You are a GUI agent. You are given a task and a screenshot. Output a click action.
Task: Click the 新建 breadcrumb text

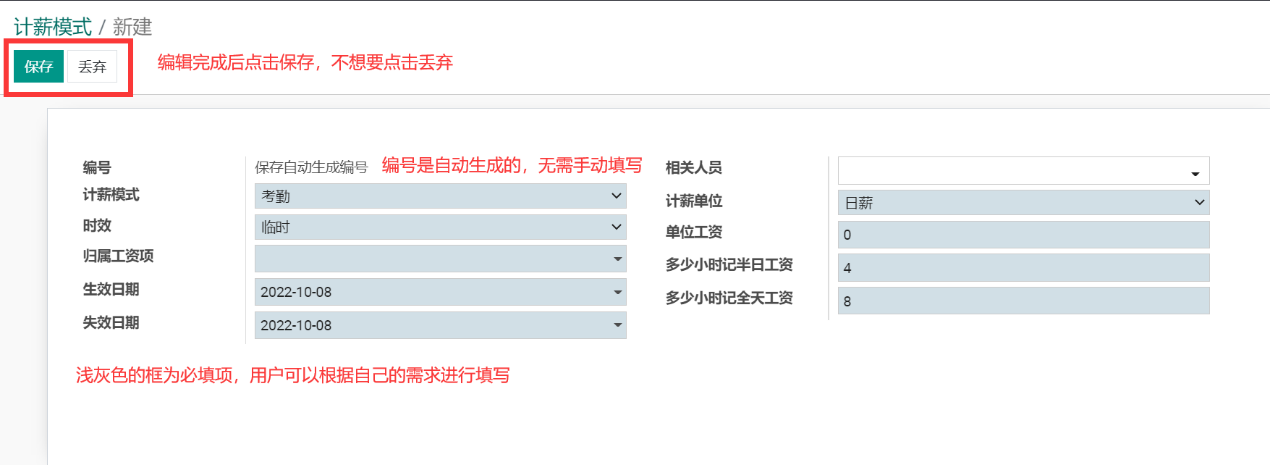pyautogui.click(x=132, y=27)
